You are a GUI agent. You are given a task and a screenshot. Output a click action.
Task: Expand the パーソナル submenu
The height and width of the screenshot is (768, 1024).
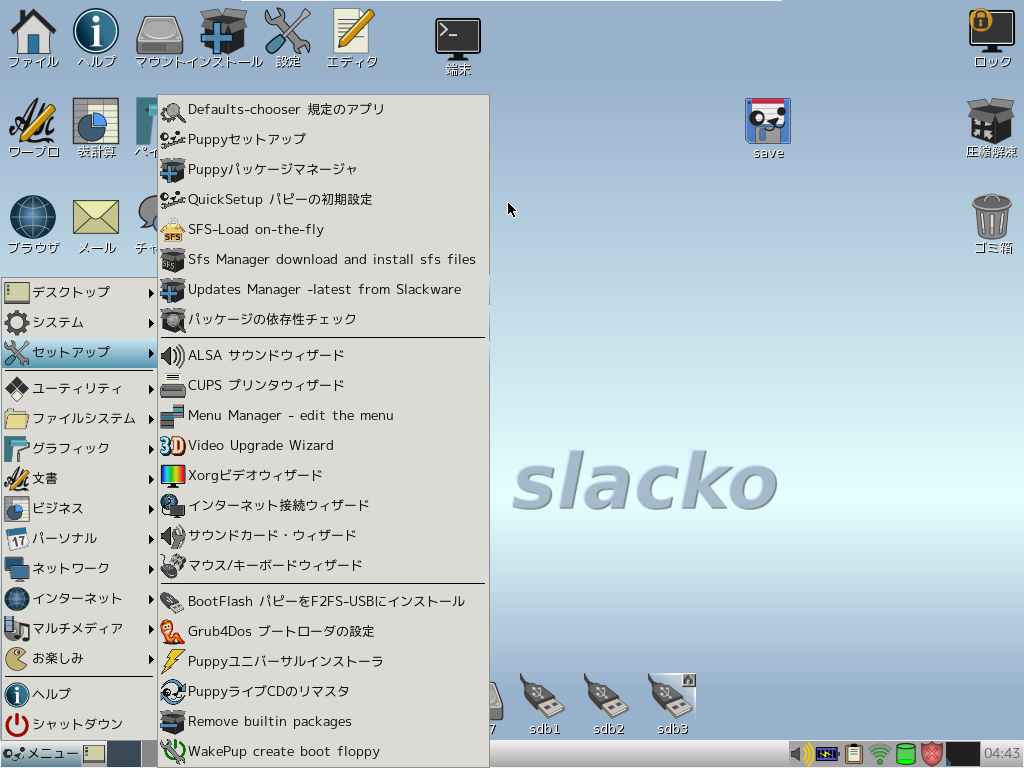click(x=79, y=539)
